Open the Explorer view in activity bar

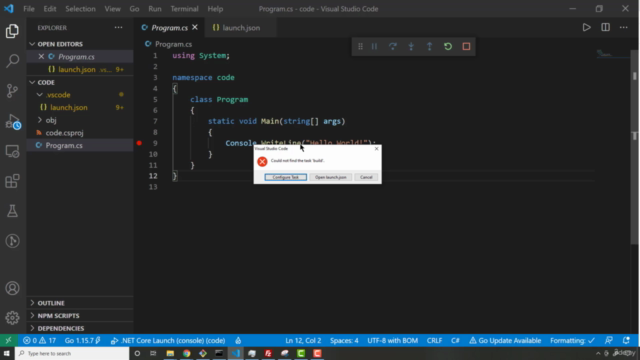(12, 31)
